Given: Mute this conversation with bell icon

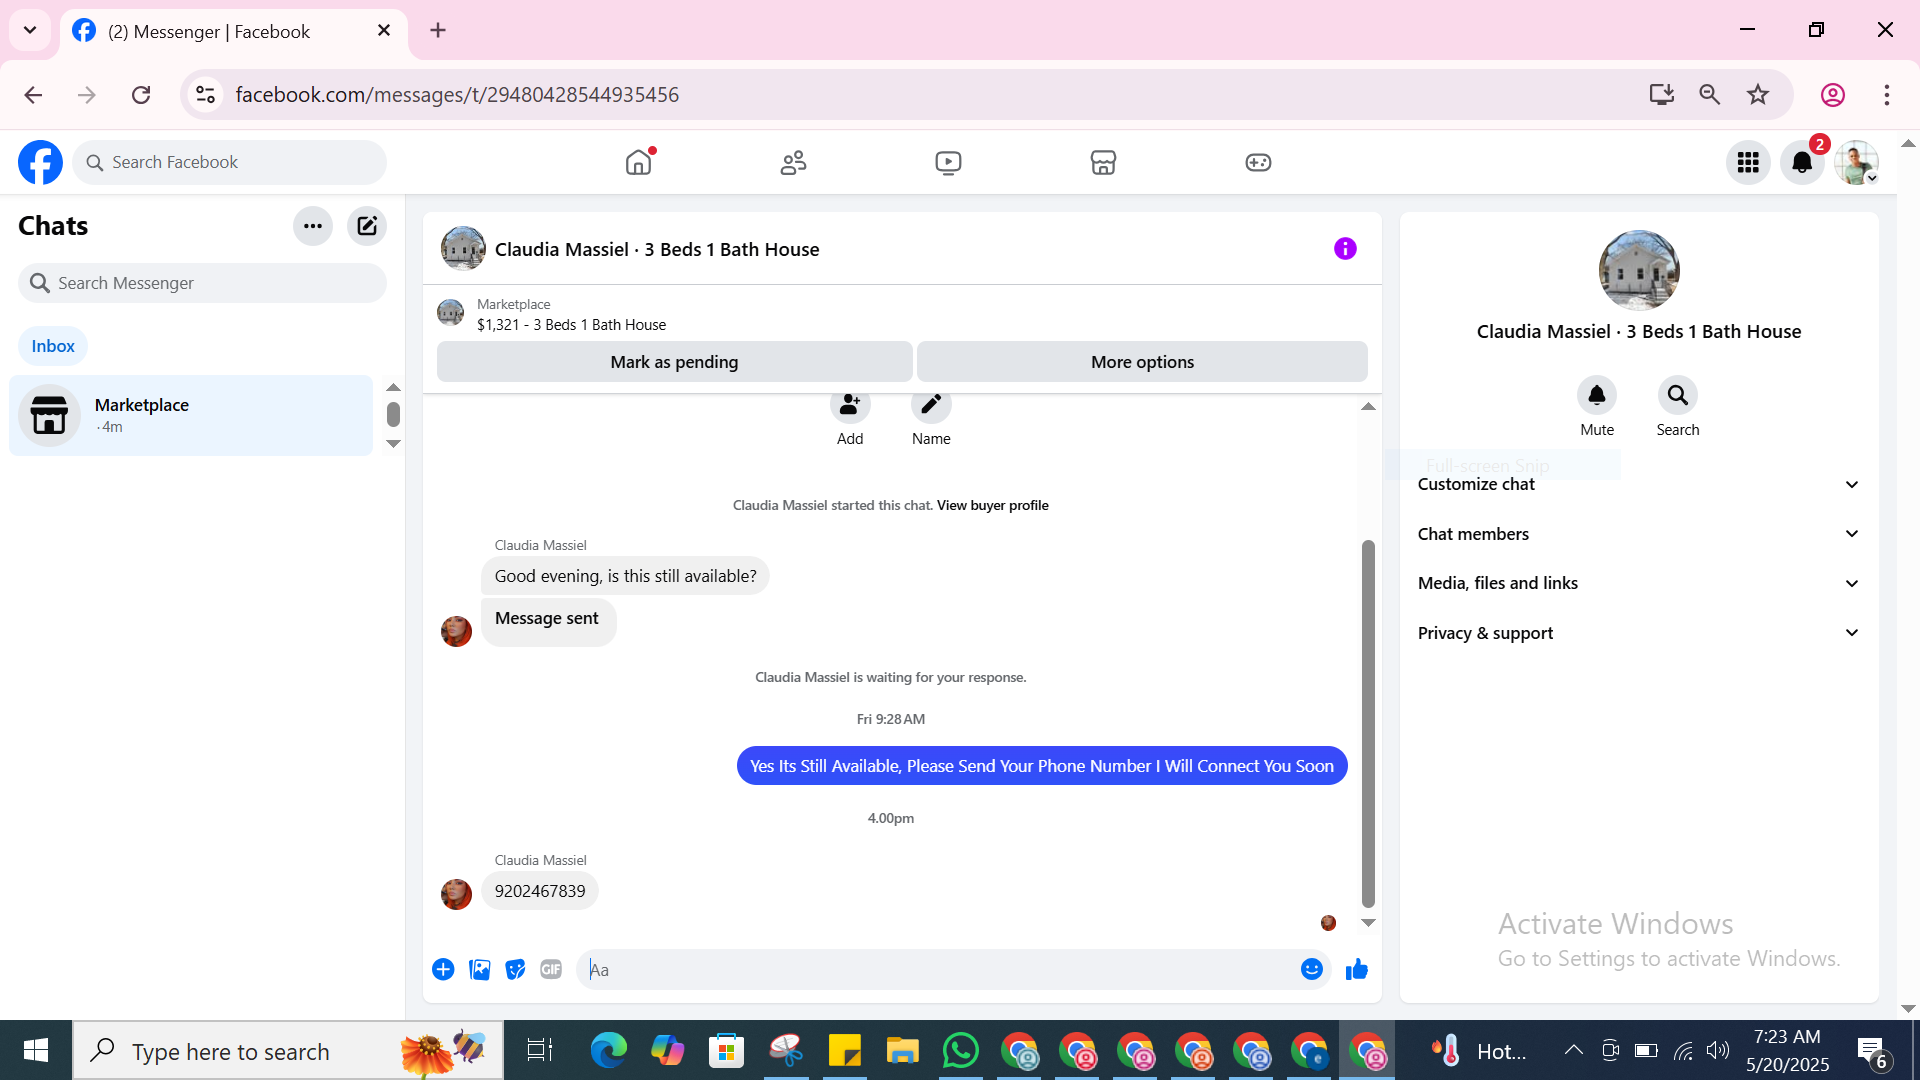Looking at the screenshot, I should (1596, 396).
